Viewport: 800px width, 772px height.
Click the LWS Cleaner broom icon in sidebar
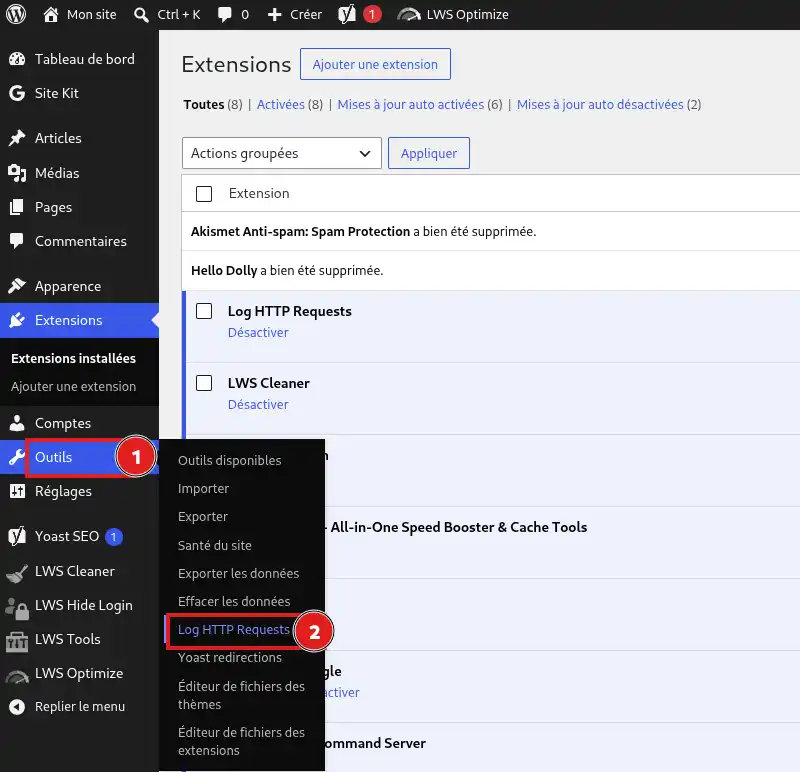17,573
